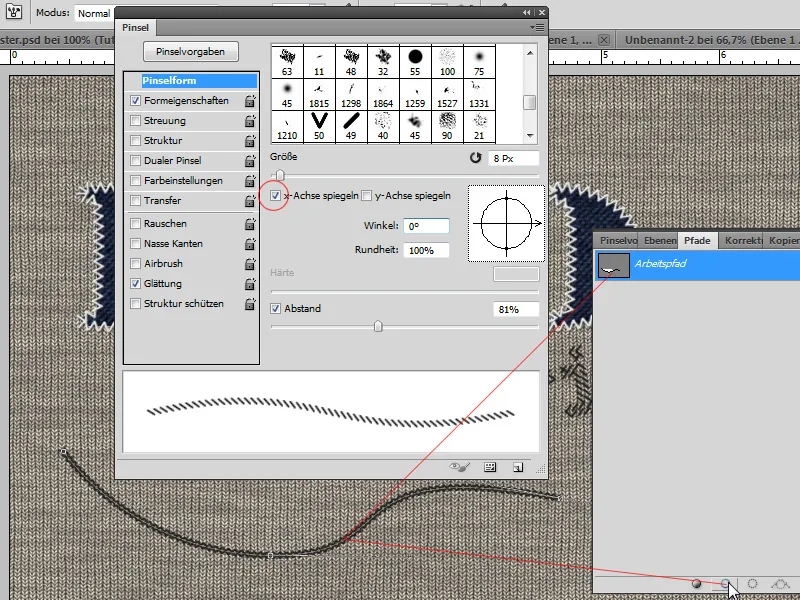Open the Pinselvorgaben panel tab
800x600 pixels.
(x=617, y=240)
